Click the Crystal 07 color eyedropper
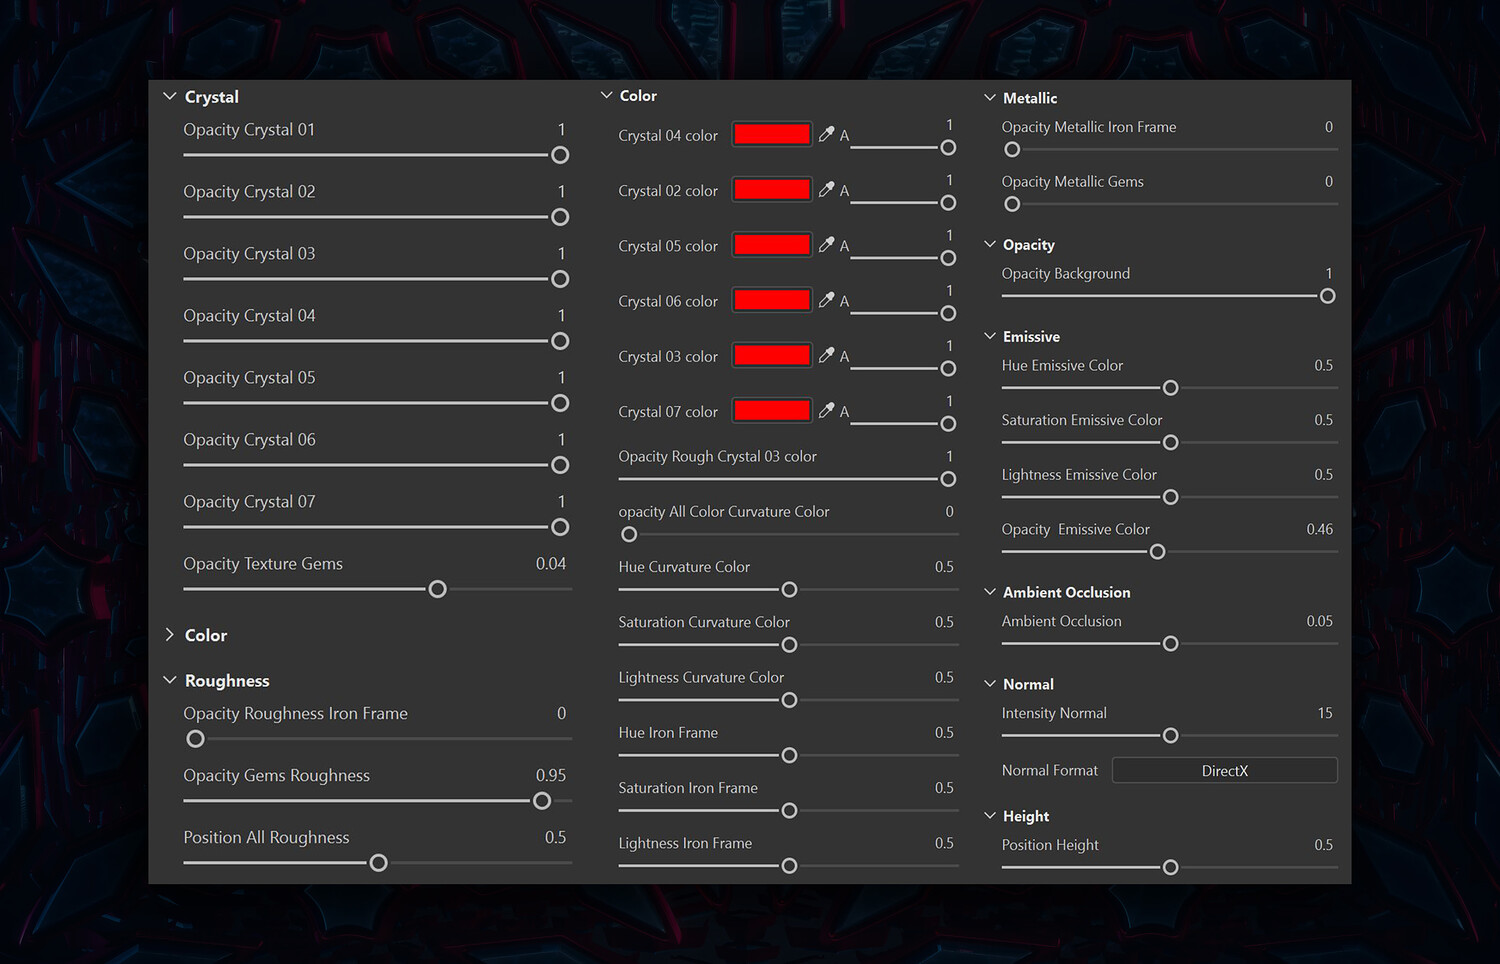Screen dimensions: 1500x964 (x=826, y=410)
